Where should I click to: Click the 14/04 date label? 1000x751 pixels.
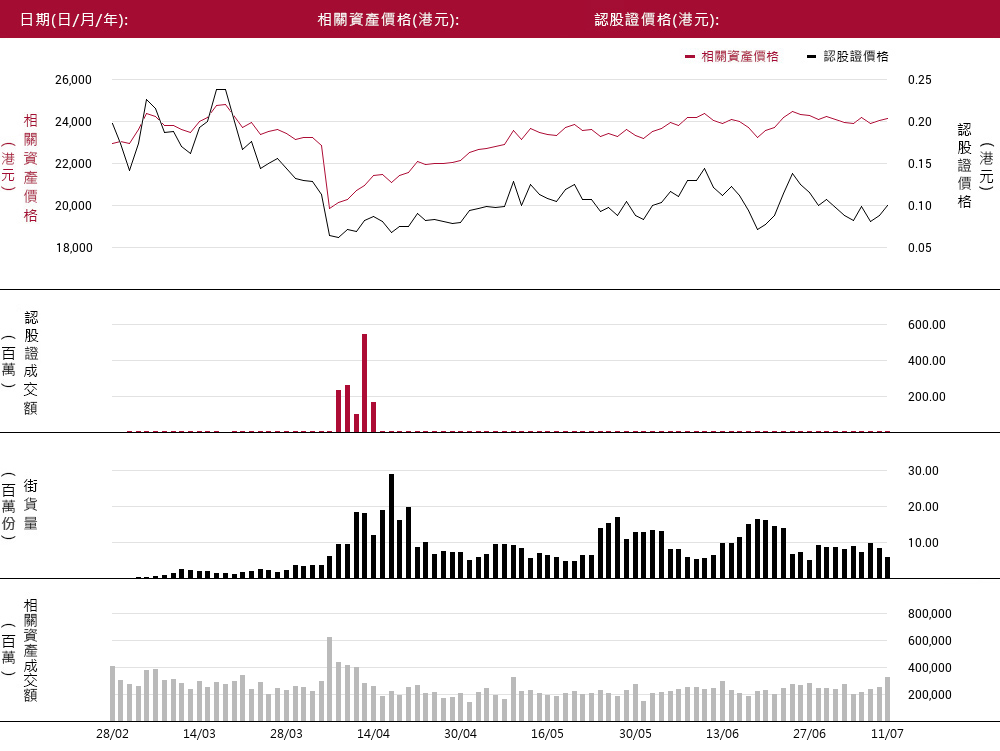coord(373,734)
